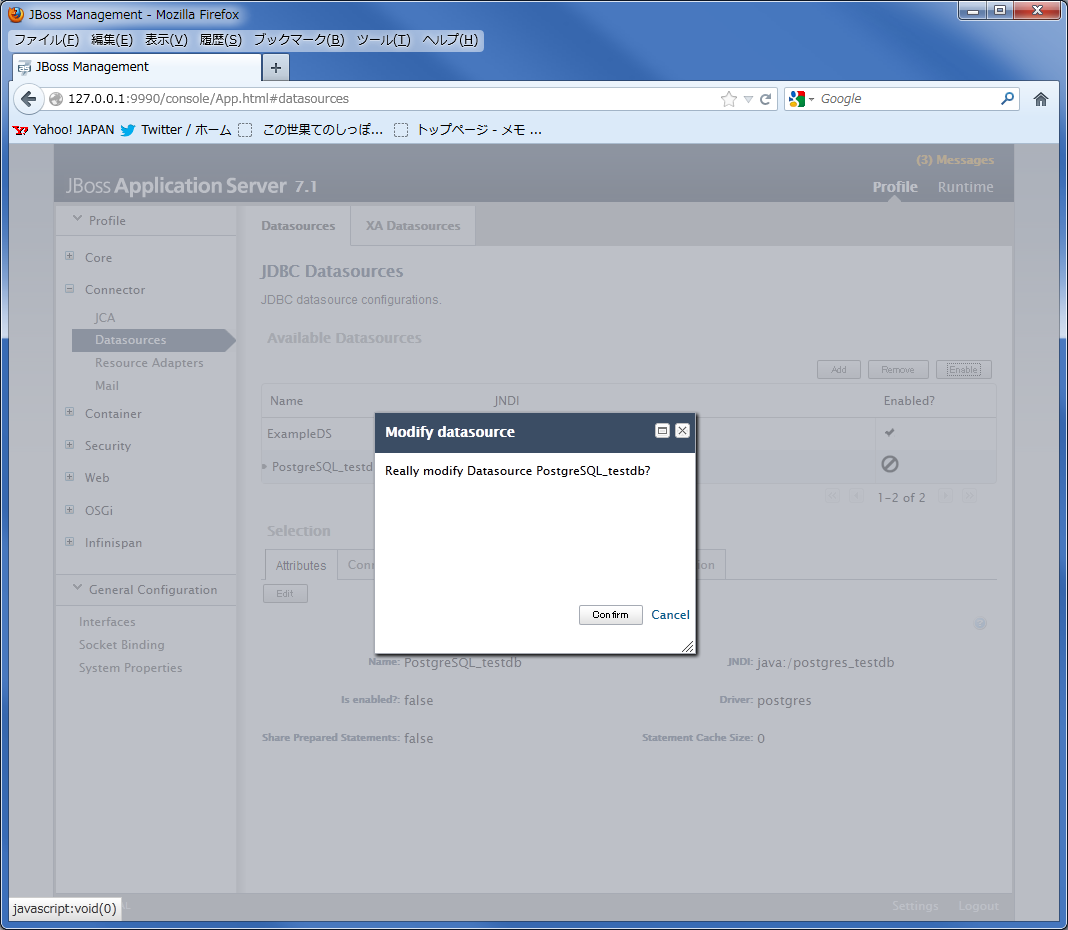Switch to the Profile header tab
The width and height of the screenshot is (1068, 930).
[895, 187]
